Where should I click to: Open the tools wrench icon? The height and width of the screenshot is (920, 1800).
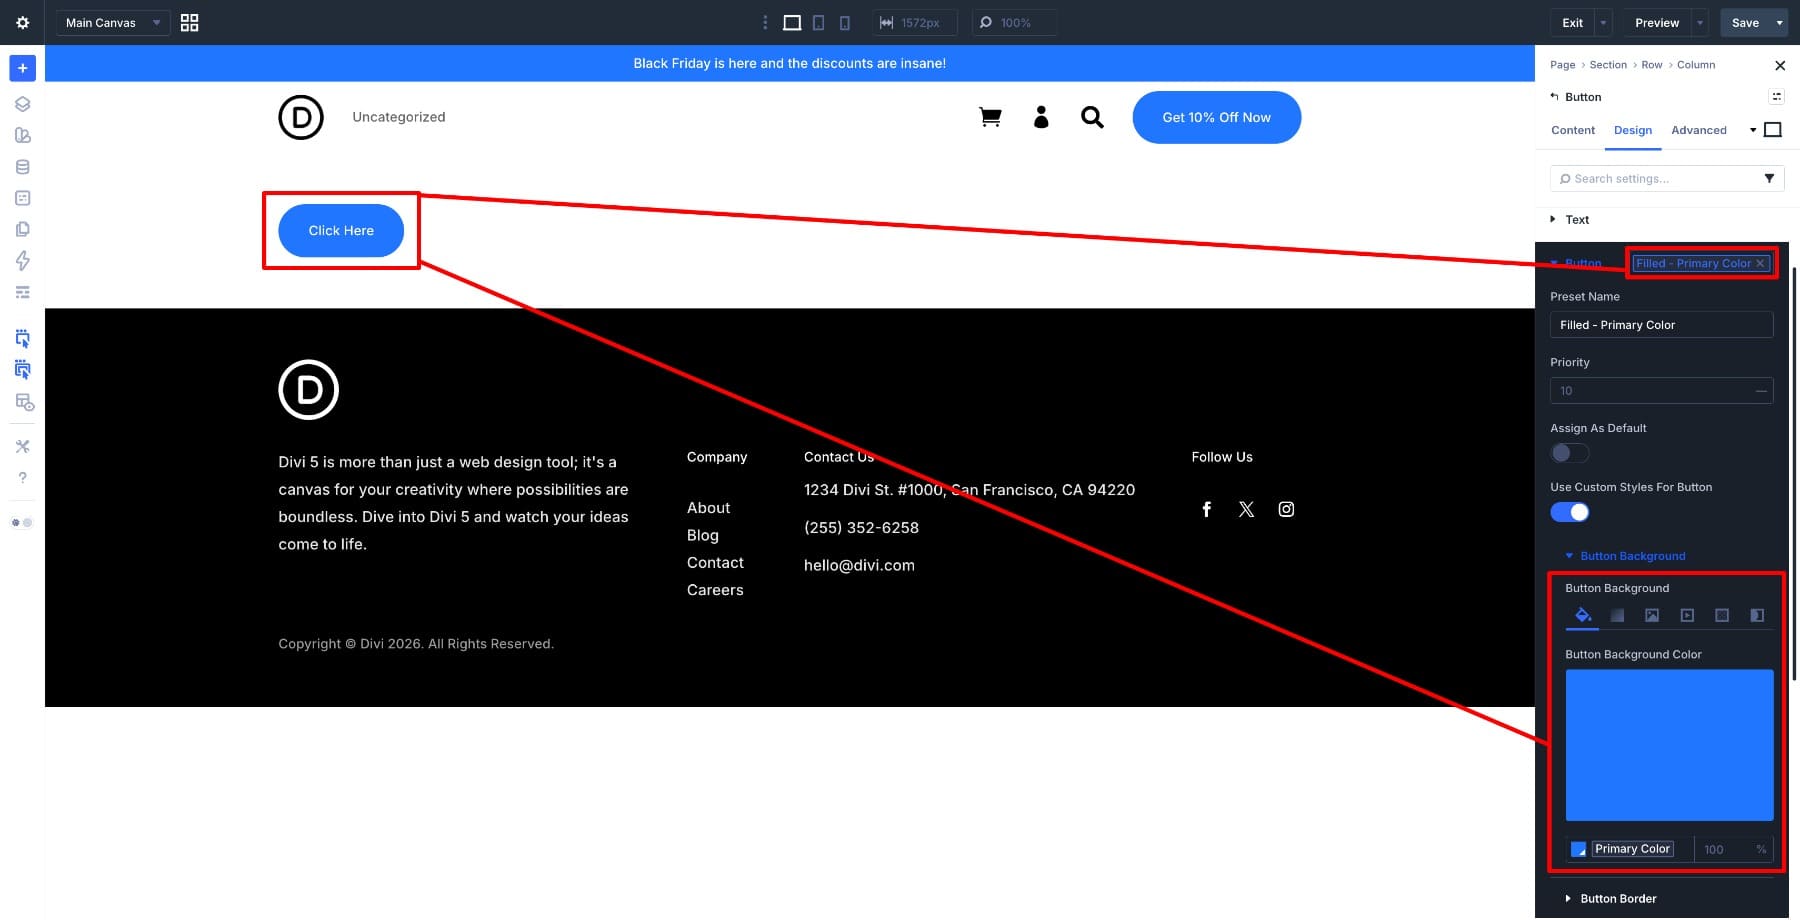point(22,446)
